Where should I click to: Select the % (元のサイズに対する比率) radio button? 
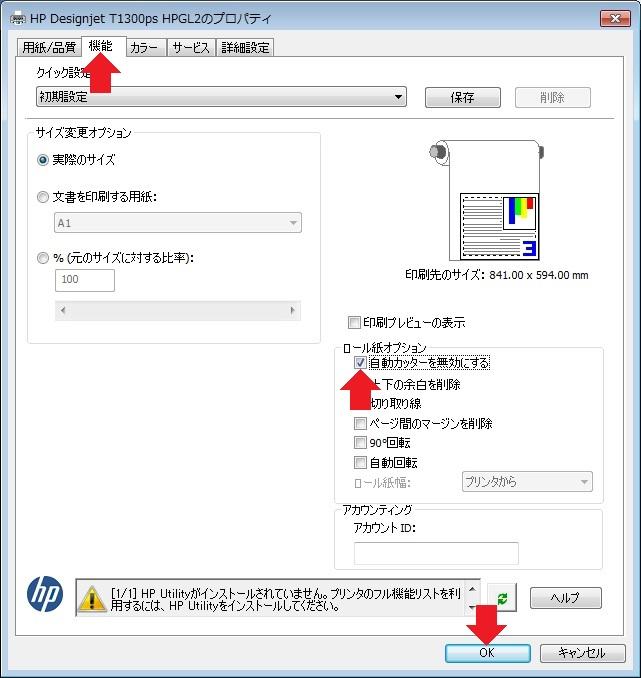(x=42, y=258)
